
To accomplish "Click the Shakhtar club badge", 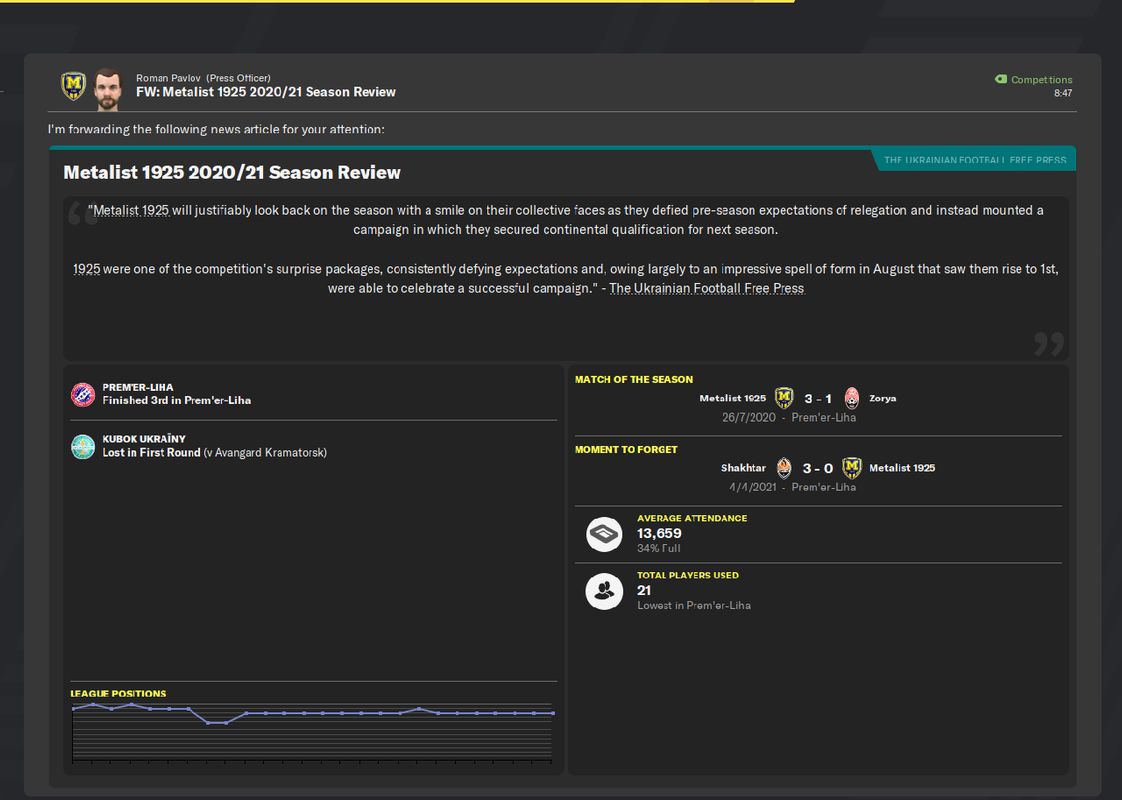I will pyautogui.click(x=784, y=468).
